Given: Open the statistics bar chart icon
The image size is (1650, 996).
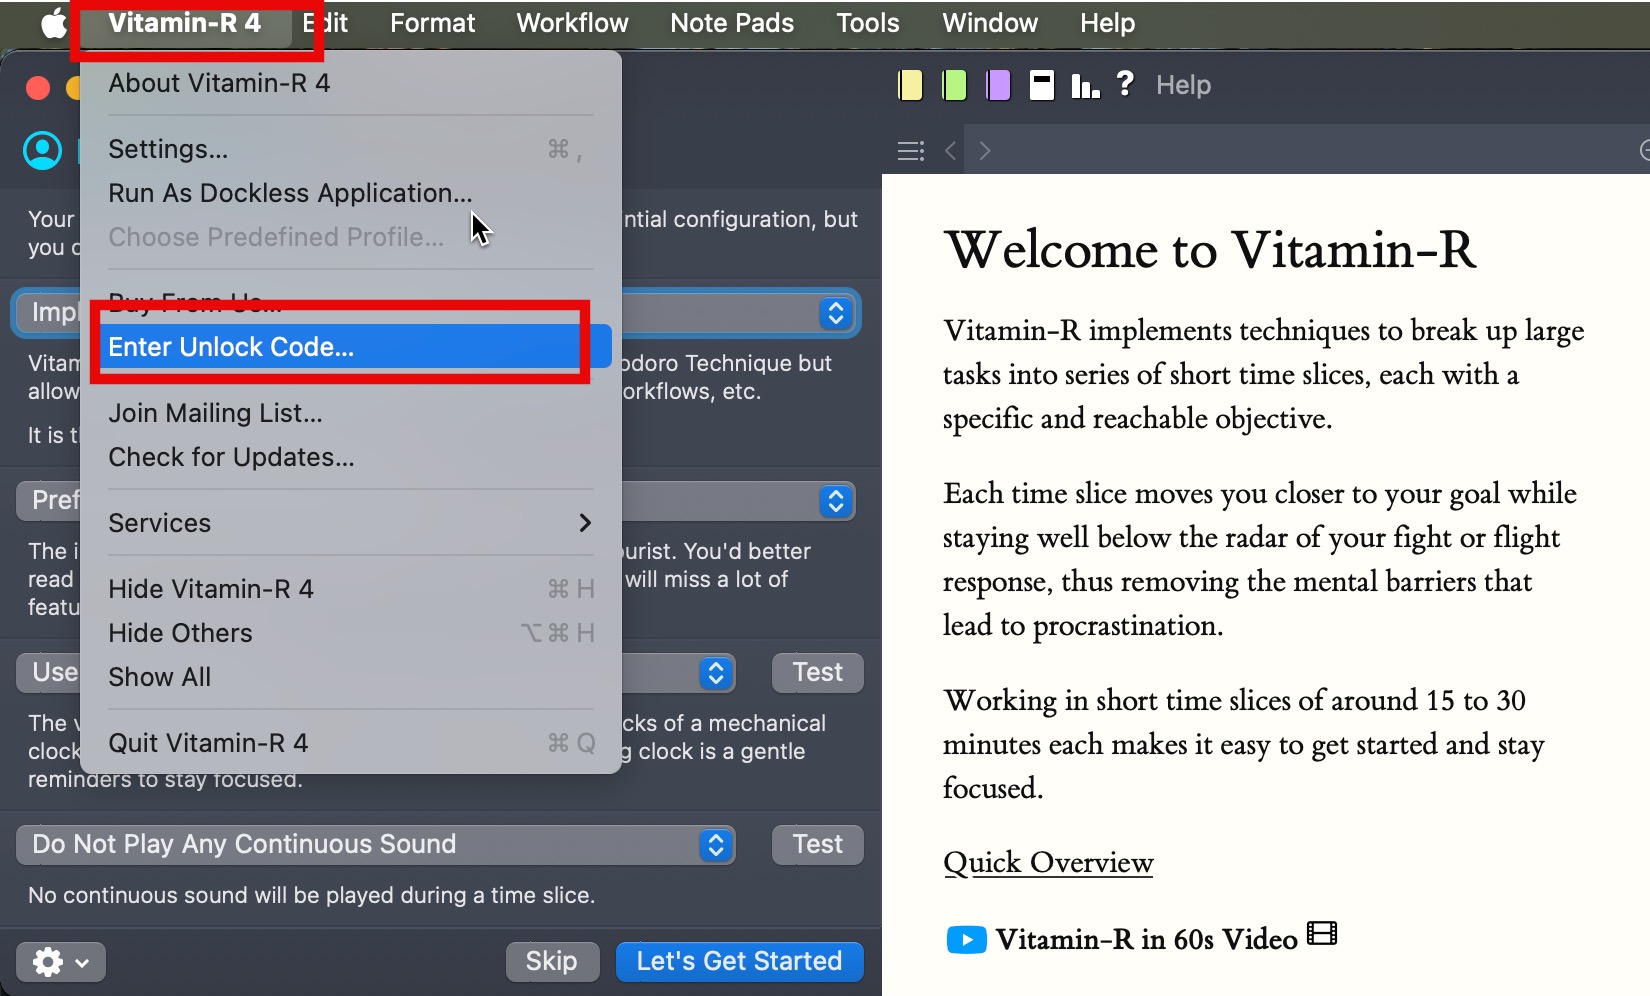Looking at the screenshot, I should click(x=1085, y=86).
